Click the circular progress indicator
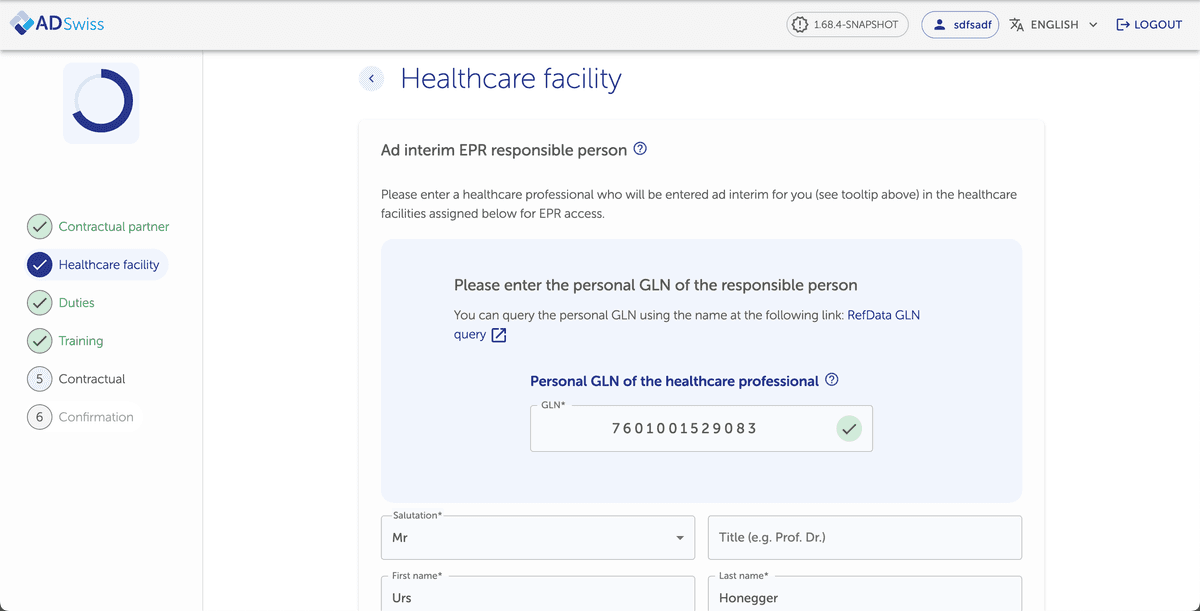Viewport: 1200px width, 611px height. click(101, 102)
